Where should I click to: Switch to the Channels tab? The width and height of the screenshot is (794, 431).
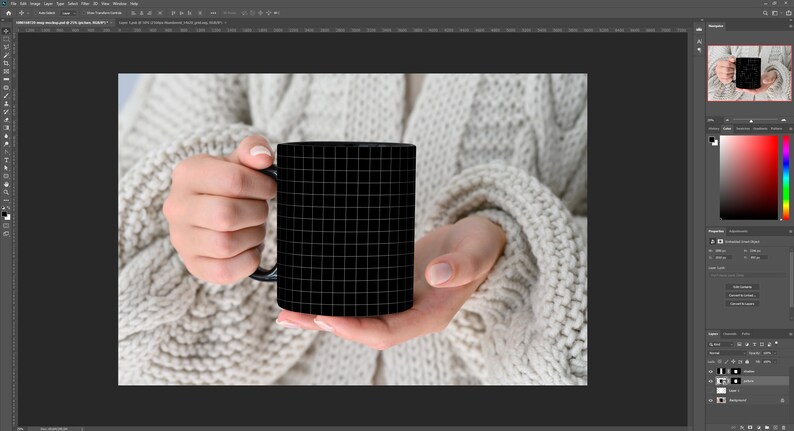click(730, 334)
